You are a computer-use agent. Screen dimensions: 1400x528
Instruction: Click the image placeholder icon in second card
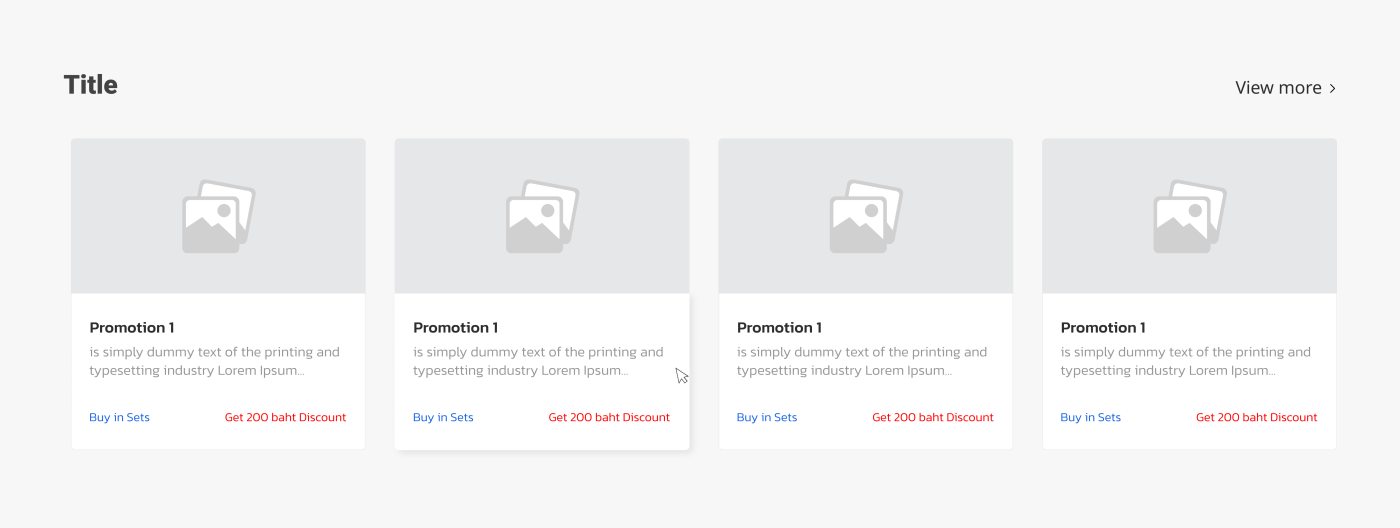[x=542, y=216]
